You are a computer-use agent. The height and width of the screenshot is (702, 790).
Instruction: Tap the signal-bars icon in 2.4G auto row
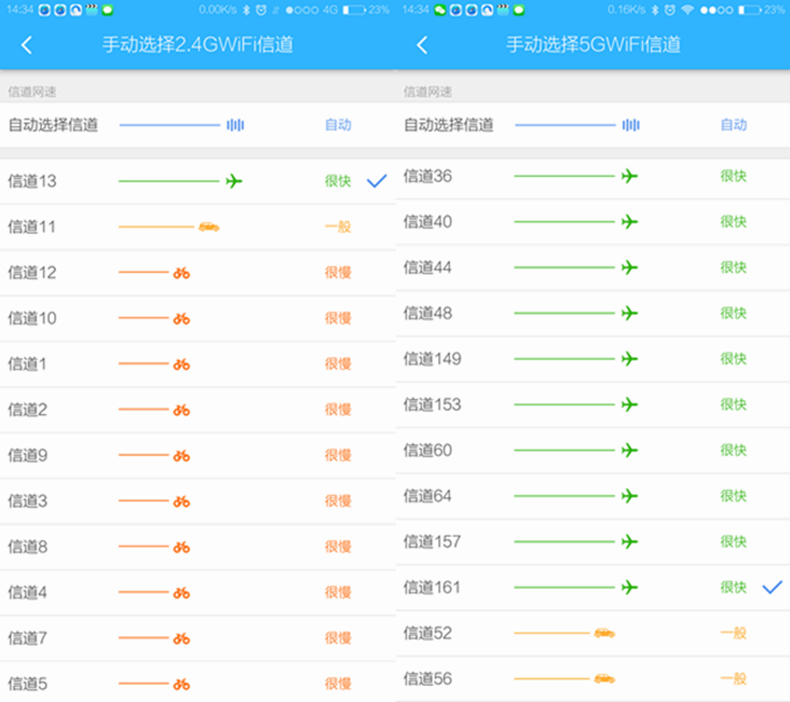235,125
